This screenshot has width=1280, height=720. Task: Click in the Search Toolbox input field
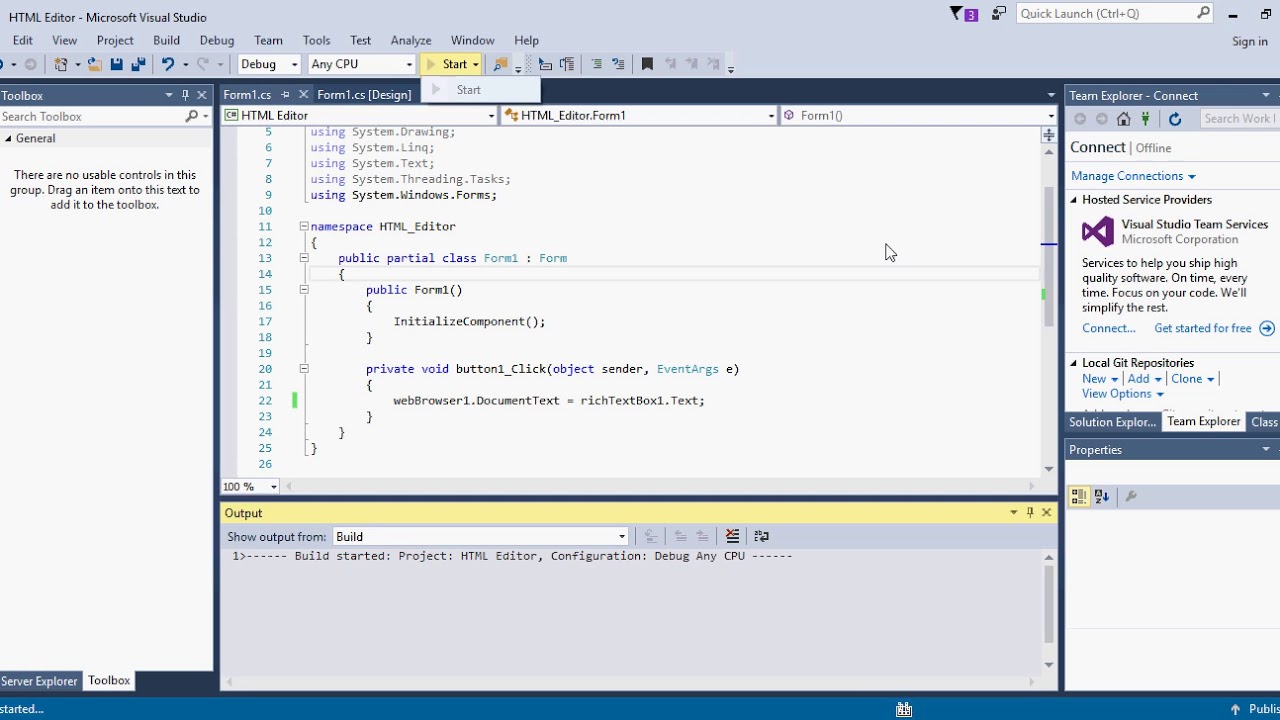[x=90, y=117]
